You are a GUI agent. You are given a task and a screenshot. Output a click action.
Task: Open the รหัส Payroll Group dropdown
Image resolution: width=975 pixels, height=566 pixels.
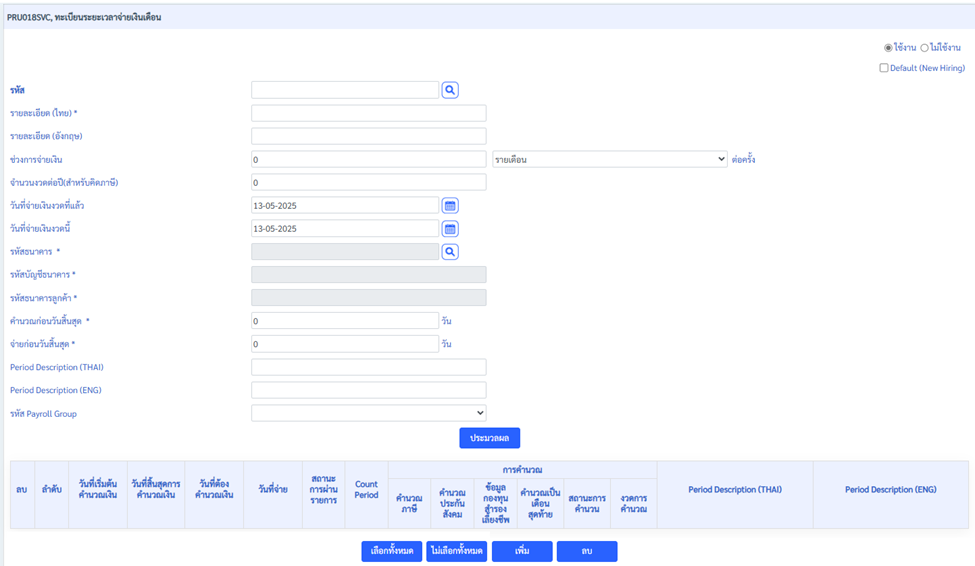pos(368,413)
